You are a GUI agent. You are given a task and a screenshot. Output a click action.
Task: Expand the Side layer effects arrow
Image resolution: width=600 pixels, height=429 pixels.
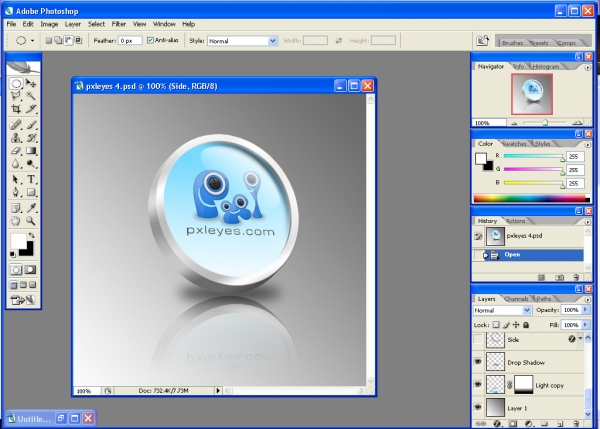(x=580, y=338)
